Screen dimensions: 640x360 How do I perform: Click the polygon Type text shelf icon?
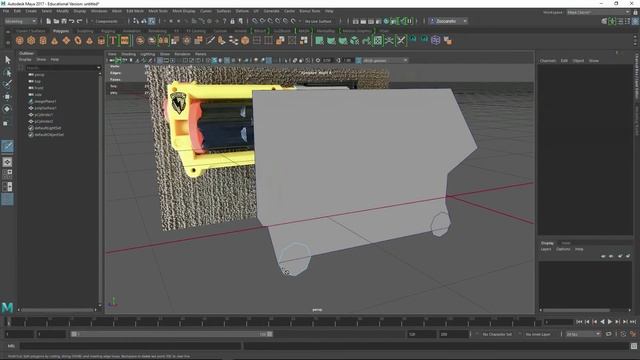(113, 40)
